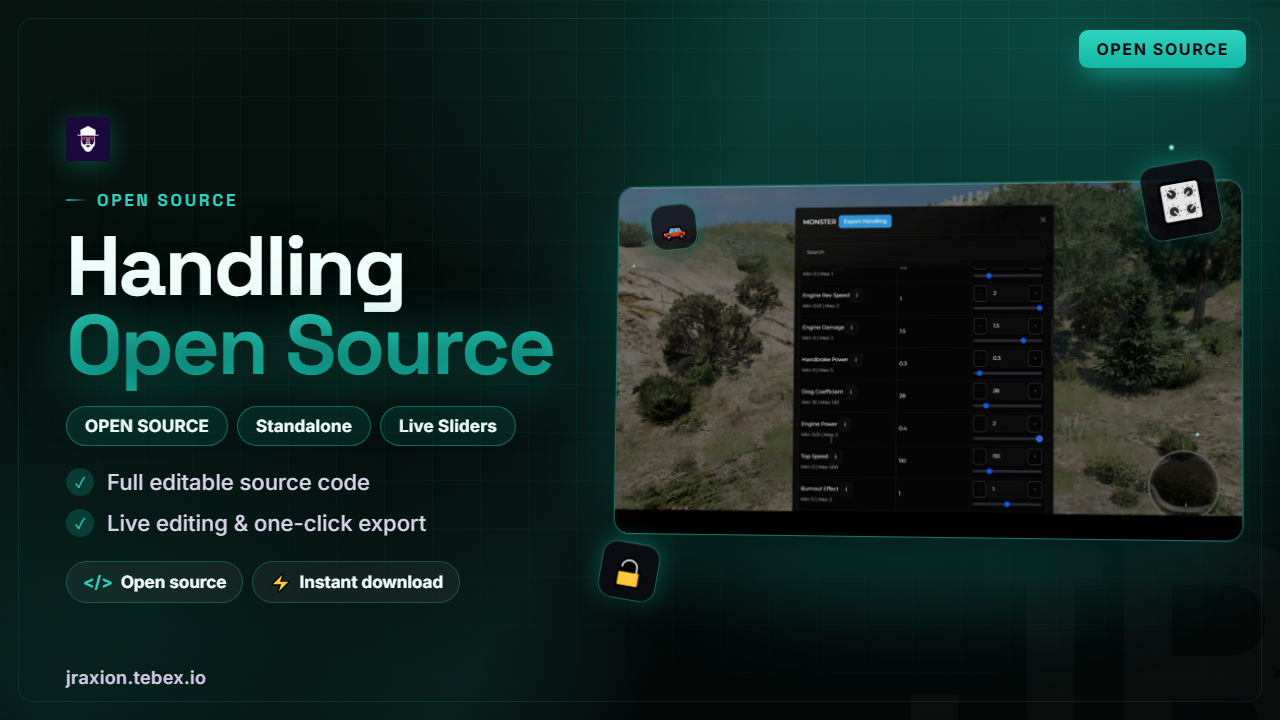Image resolution: width=1280 pixels, height=720 pixels.
Task: Click the MONSTER vehicle name label
Action: 819,221
